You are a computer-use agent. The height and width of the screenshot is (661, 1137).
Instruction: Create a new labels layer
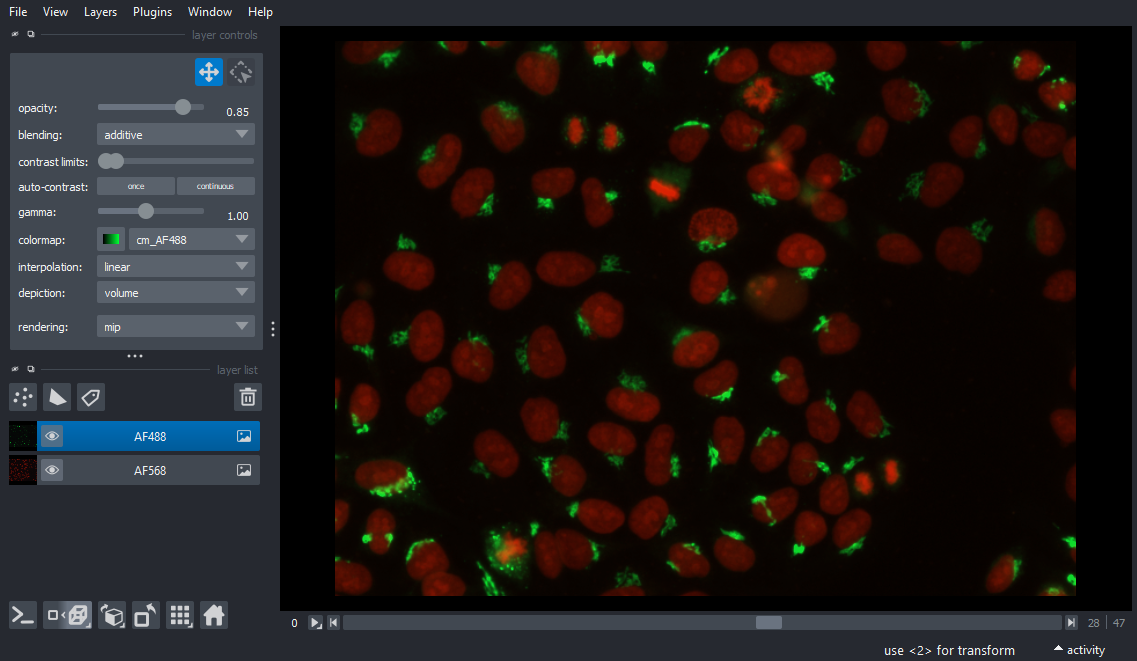(91, 397)
